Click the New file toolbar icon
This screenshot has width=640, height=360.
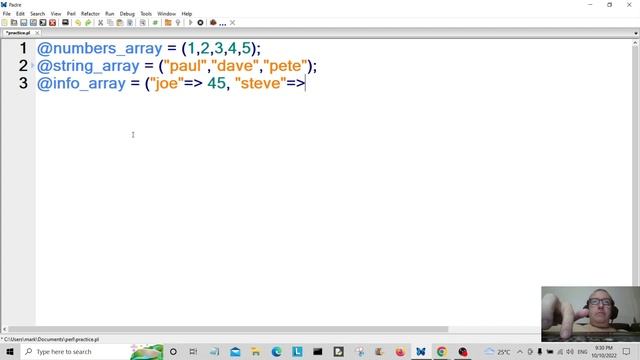coord(4,23)
